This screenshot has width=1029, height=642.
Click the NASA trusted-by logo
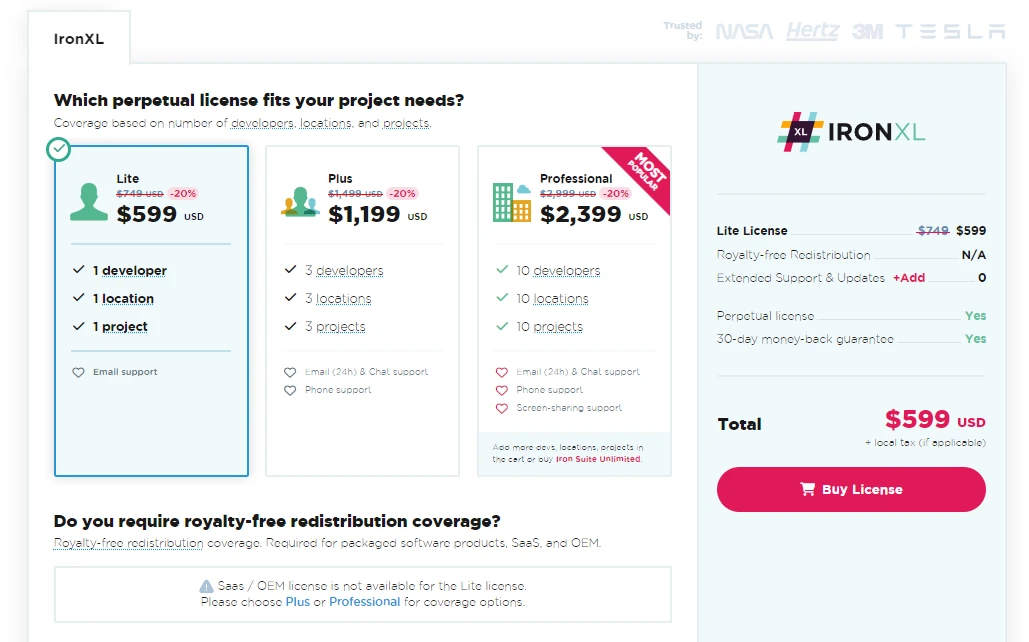coord(744,32)
